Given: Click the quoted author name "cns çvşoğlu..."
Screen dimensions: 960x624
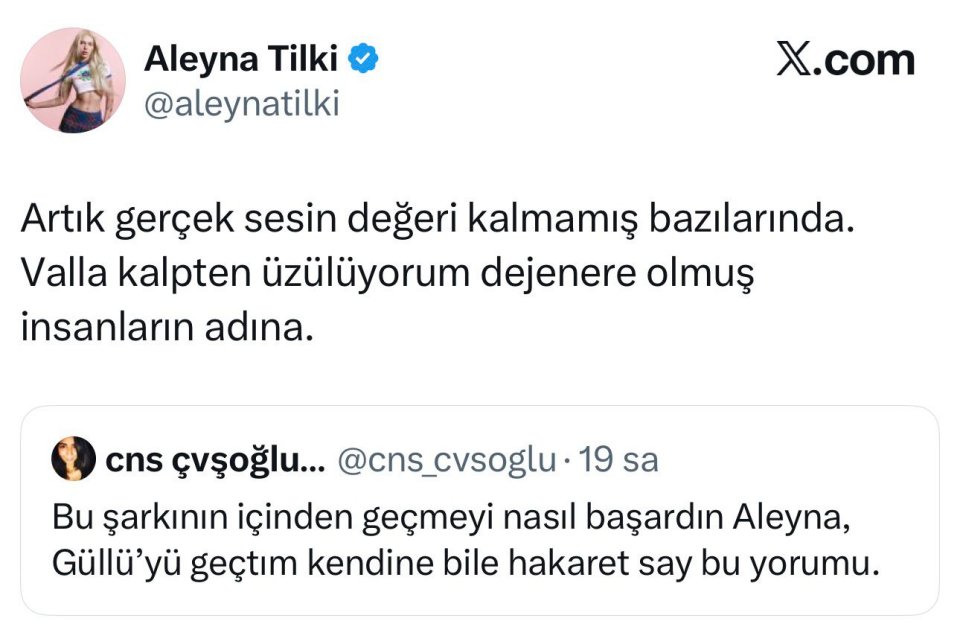Looking at the screenshot, I should coord(214,461).
